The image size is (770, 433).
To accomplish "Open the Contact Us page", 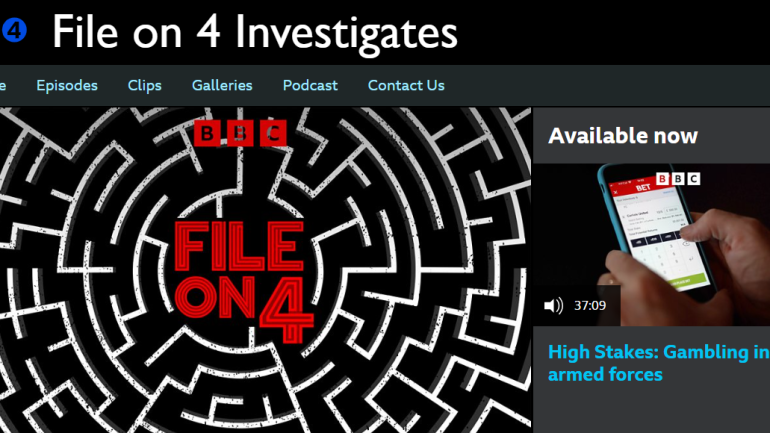I will 406,85.
